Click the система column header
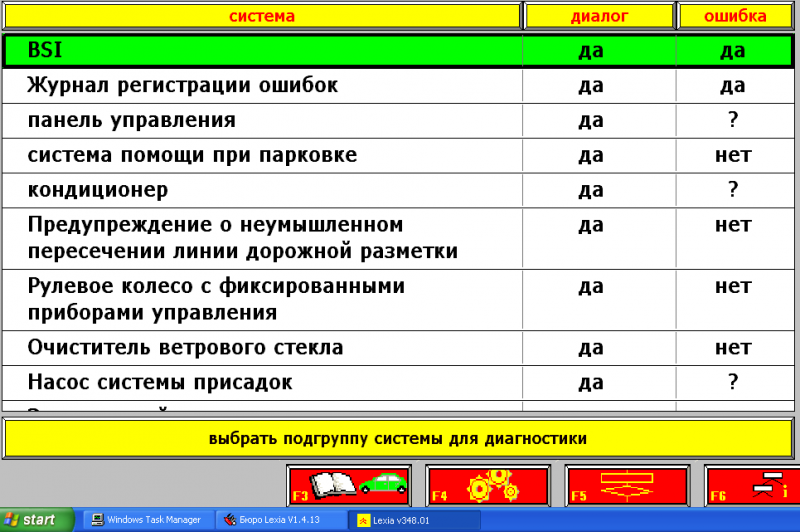Viewport: 800px width, 532px height. pyautogui.click(x=262, y=16)
